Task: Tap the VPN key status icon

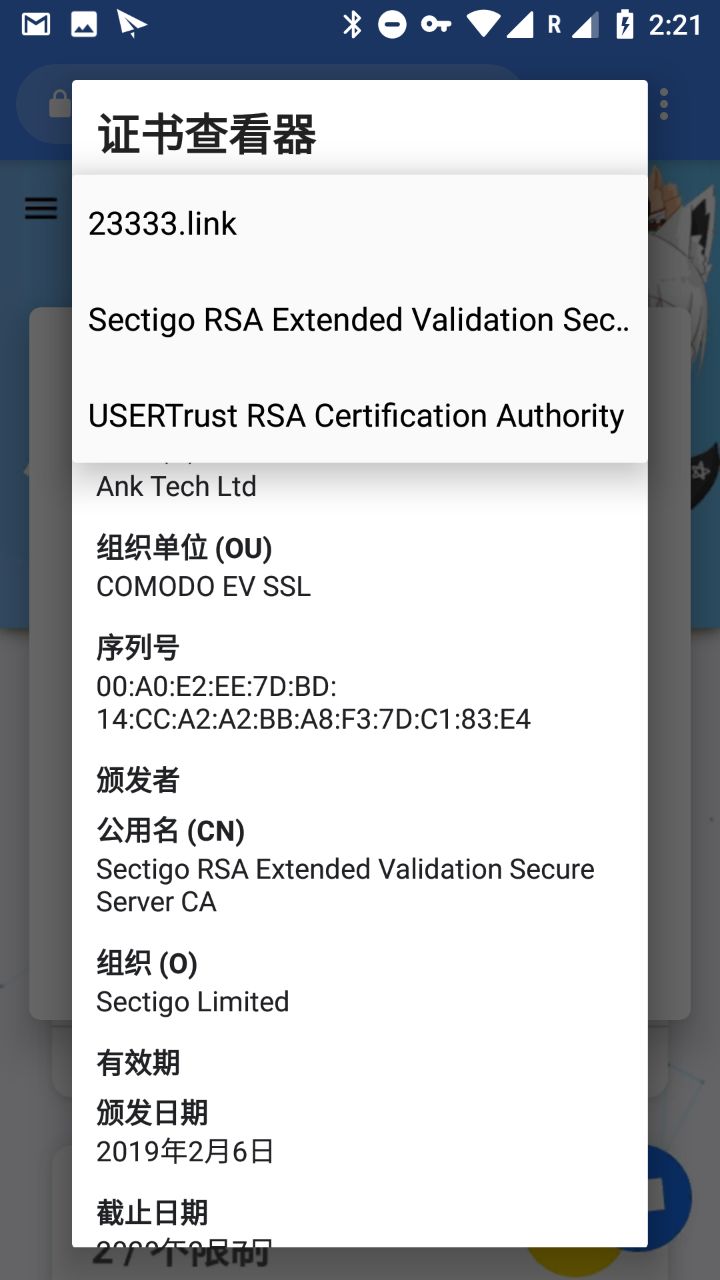Action: point(436,24)
